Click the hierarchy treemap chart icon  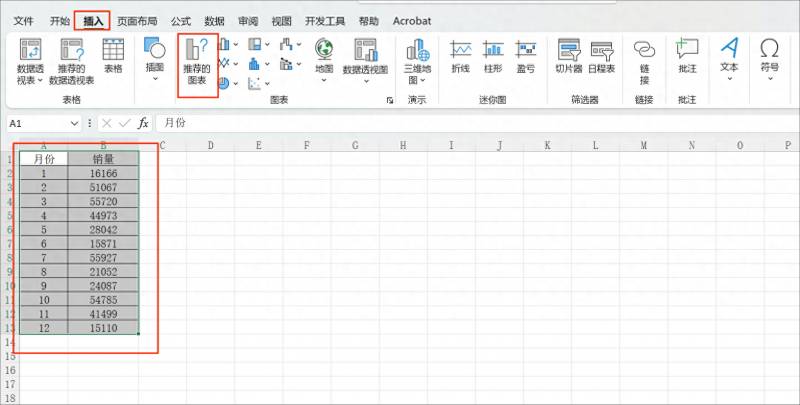255,44
